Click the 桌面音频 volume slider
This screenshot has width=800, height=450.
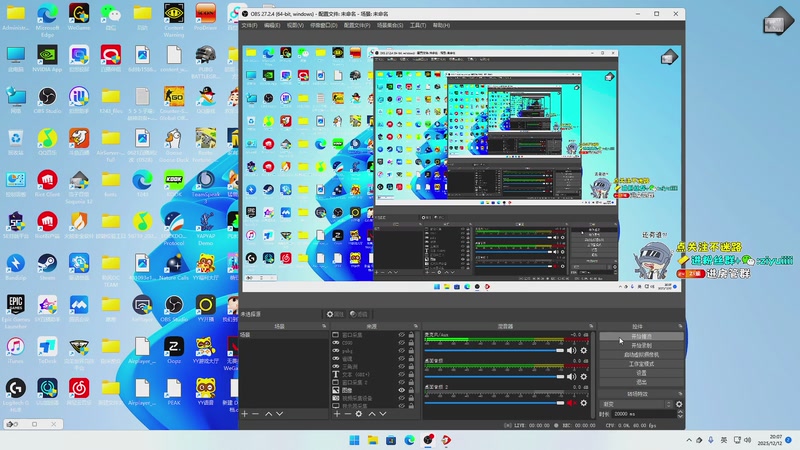coord(494,377)
